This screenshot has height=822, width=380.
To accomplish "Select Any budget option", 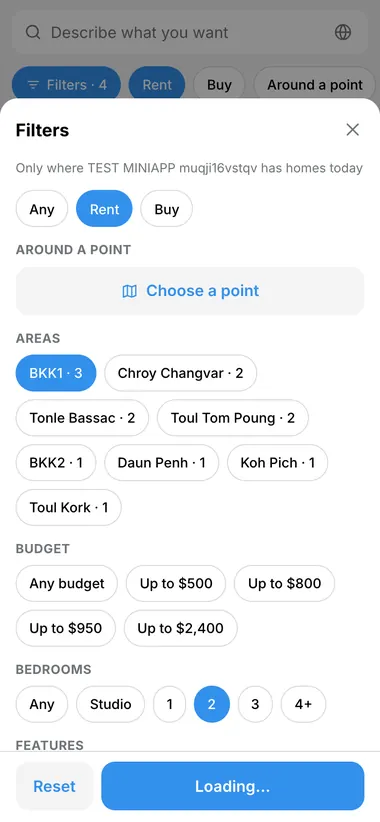I will pos(67,583).
